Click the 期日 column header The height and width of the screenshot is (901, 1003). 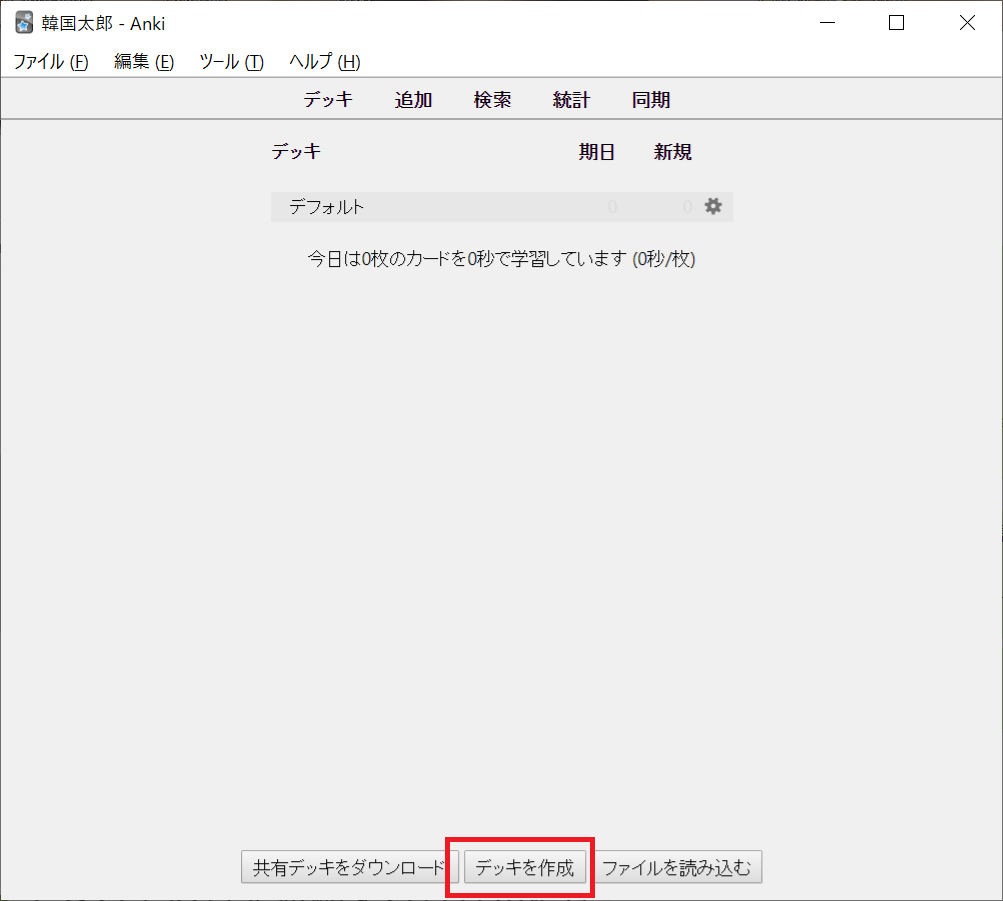[x=597, y=152]
